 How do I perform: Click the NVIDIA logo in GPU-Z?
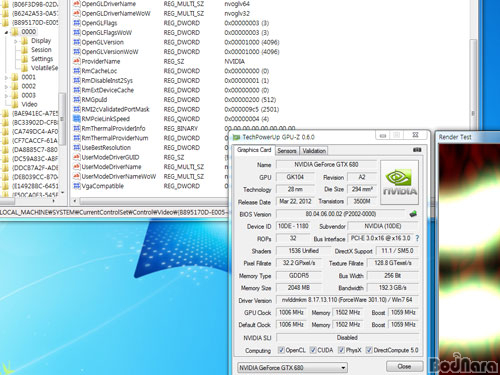click(399, 182)
